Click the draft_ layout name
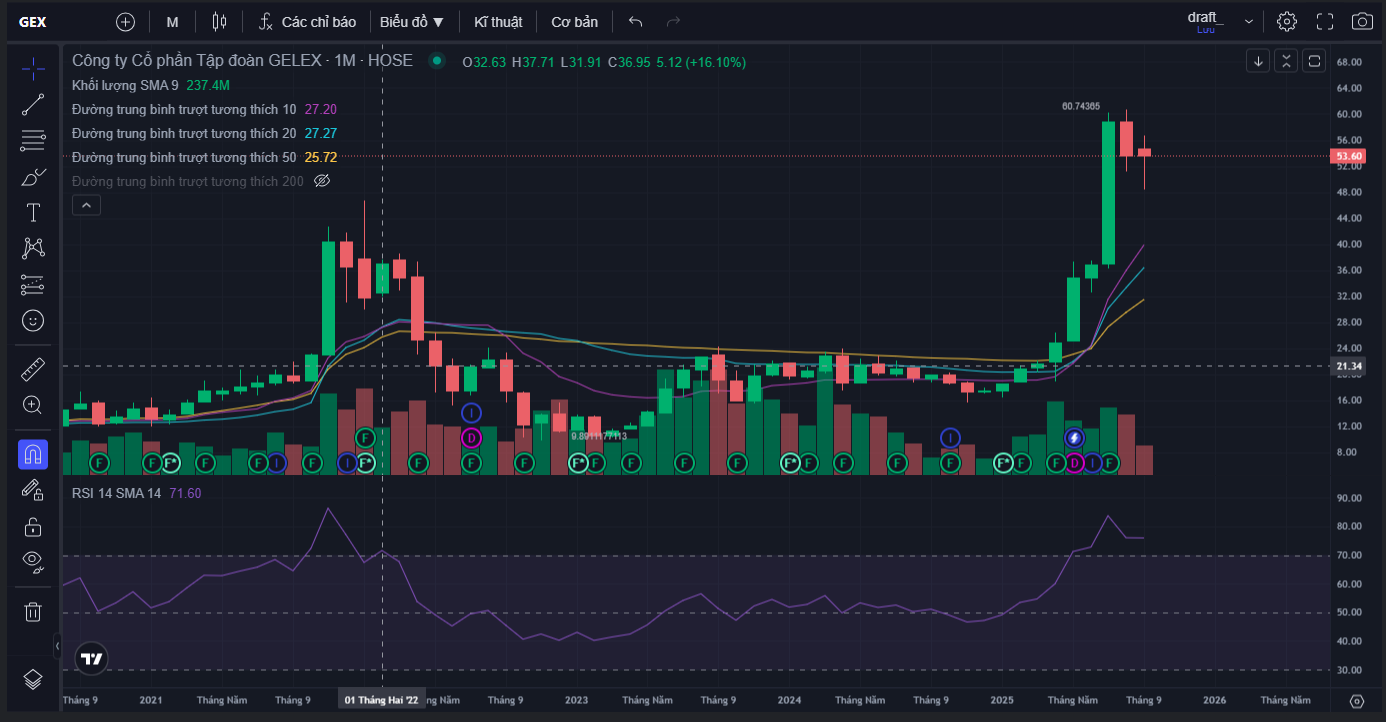 point(1205,17)
